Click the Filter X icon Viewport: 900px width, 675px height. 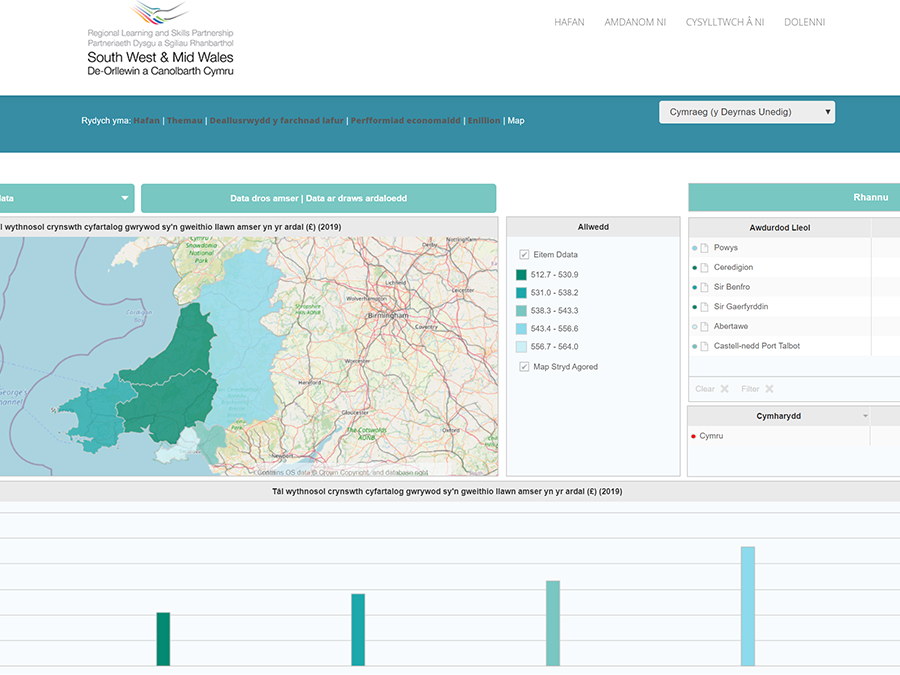click(x=769, y=389)
